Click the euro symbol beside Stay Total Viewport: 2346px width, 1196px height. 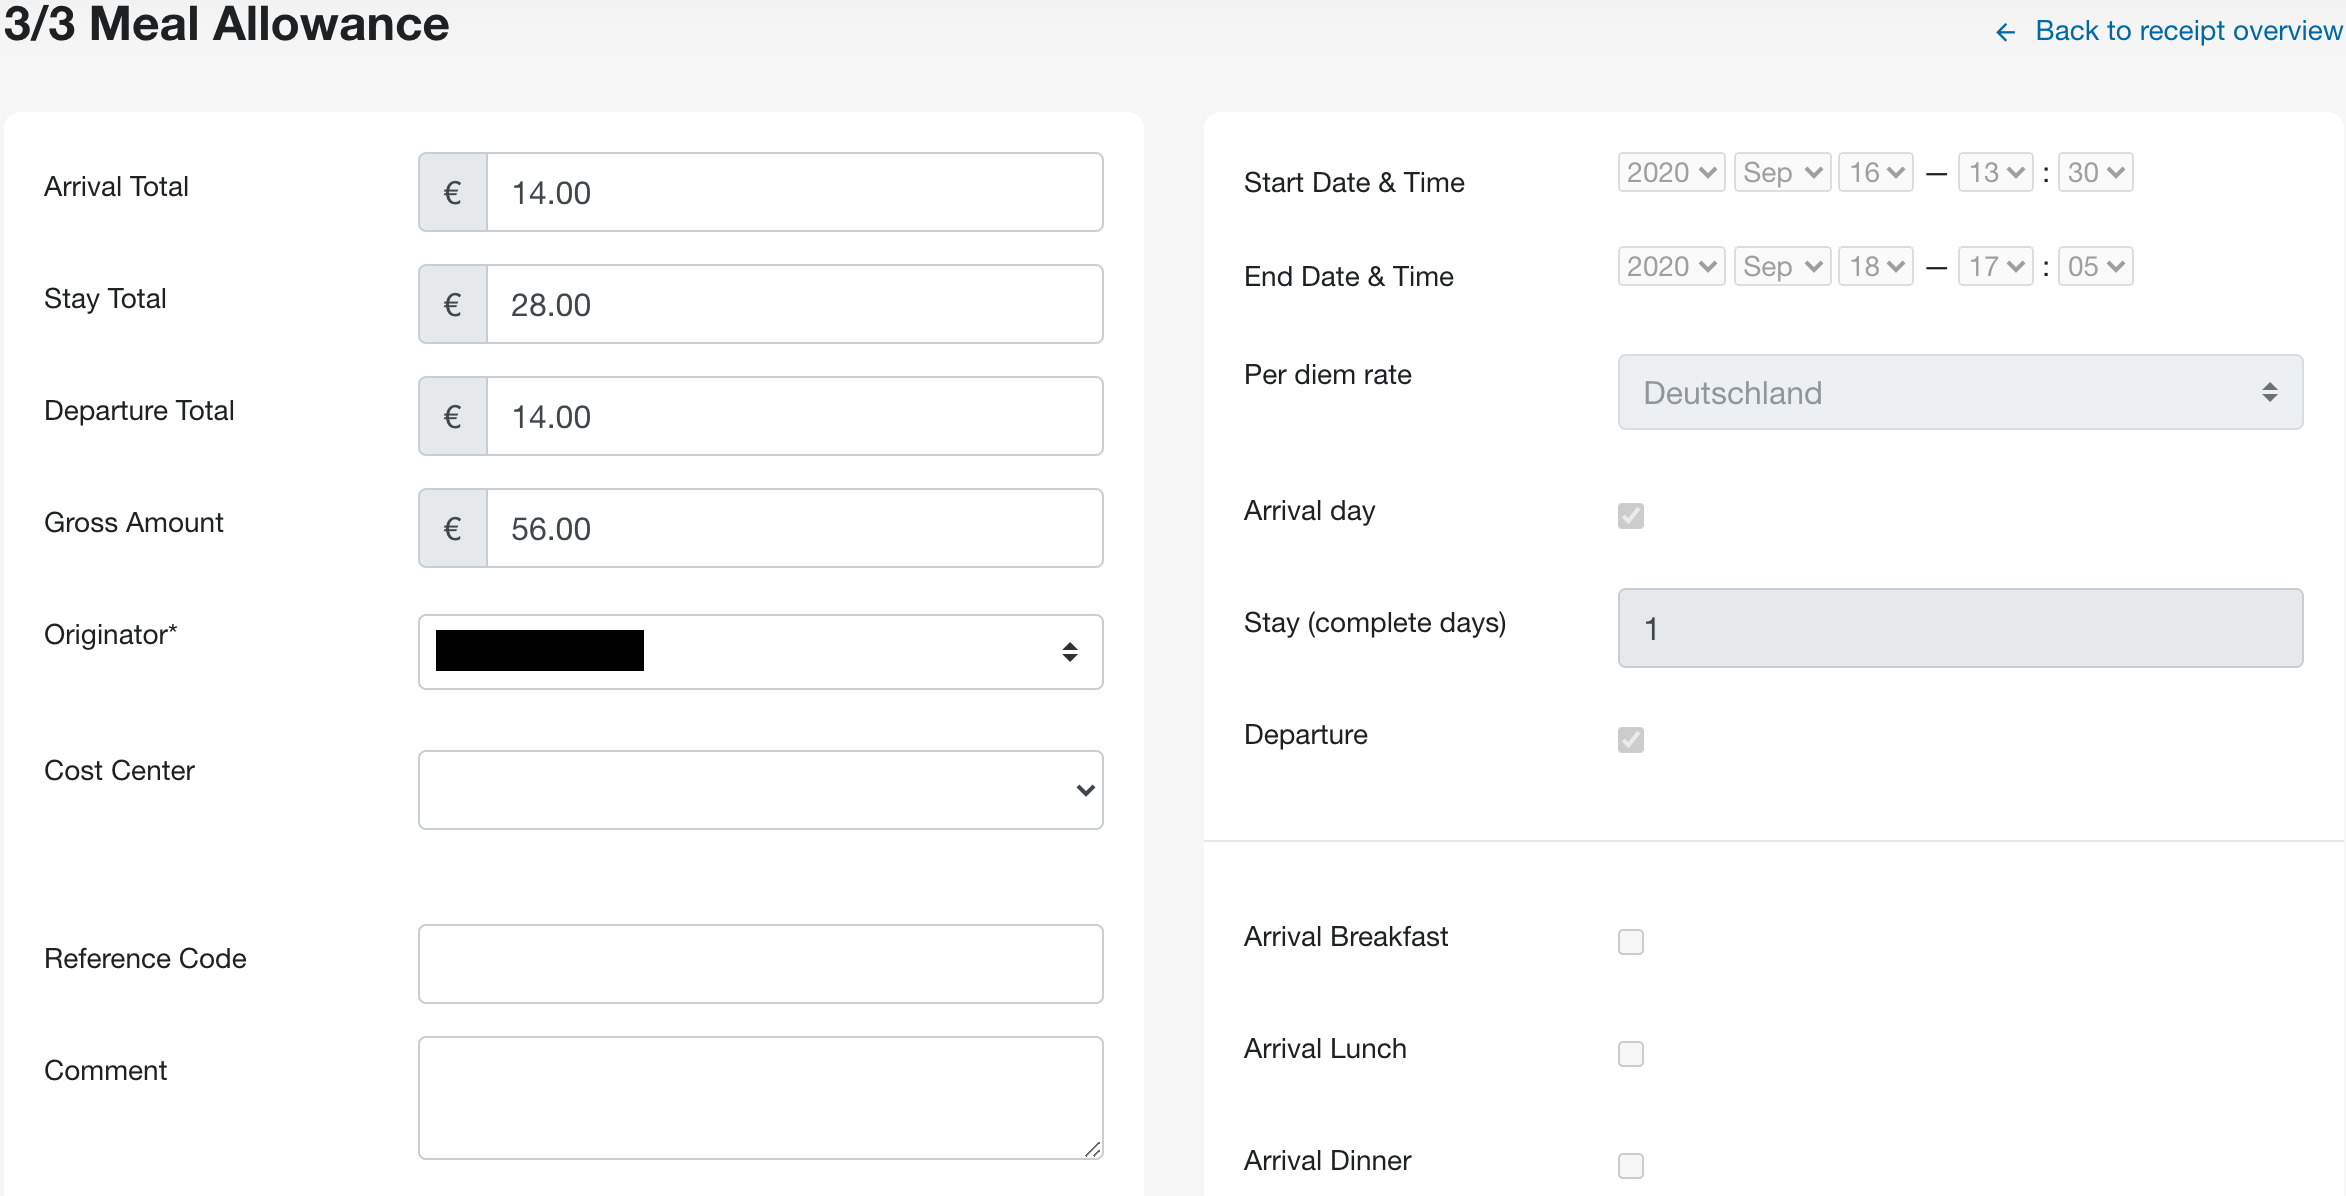point(453,304)
